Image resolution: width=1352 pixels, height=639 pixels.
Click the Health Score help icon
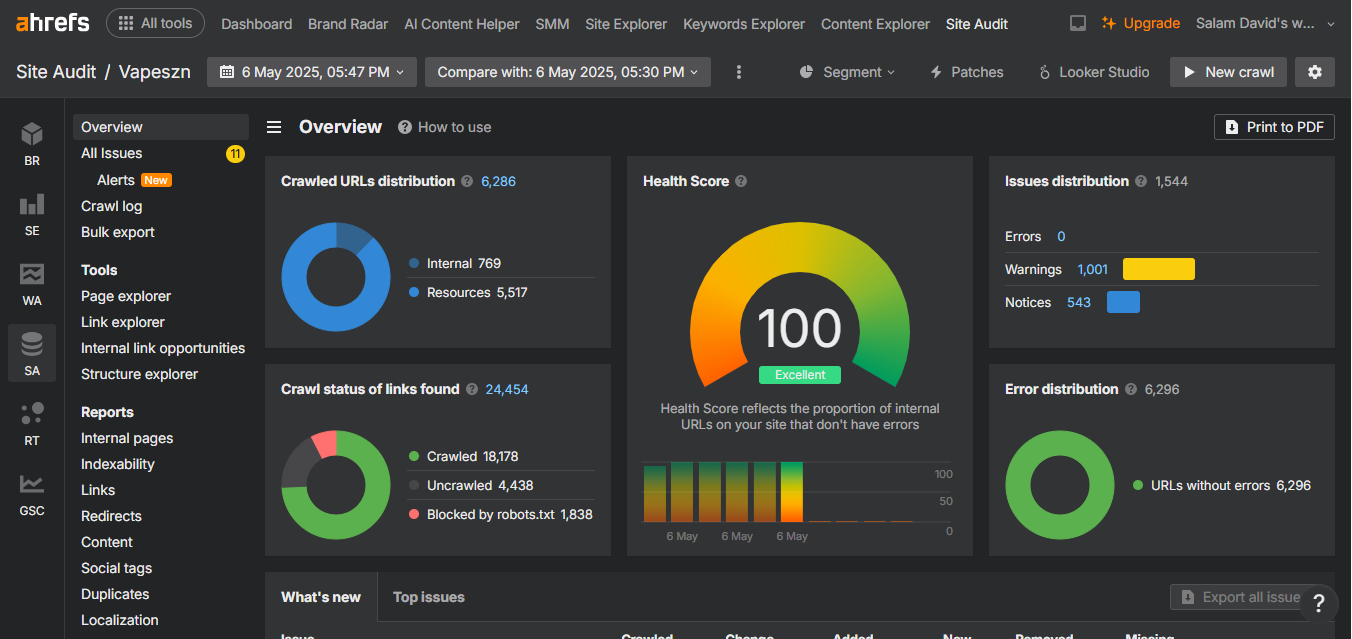[741, 181]
